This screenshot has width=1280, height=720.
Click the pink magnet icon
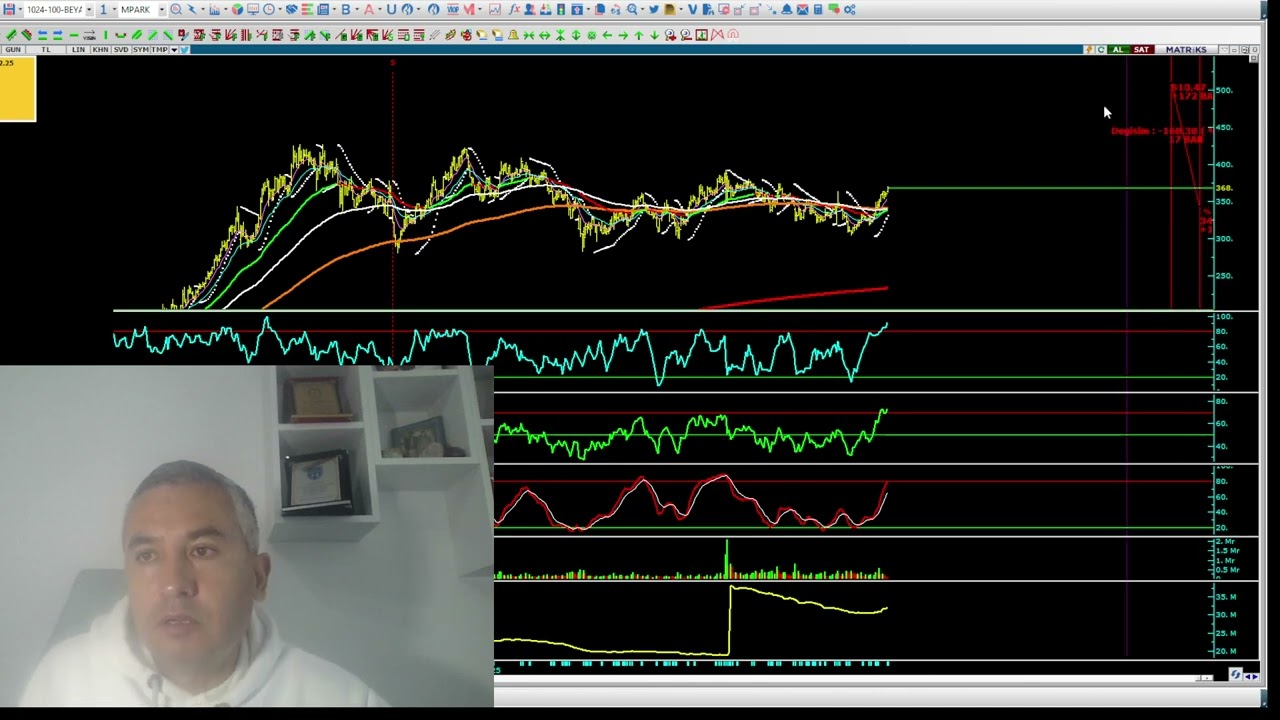click(x=732, y=35)
